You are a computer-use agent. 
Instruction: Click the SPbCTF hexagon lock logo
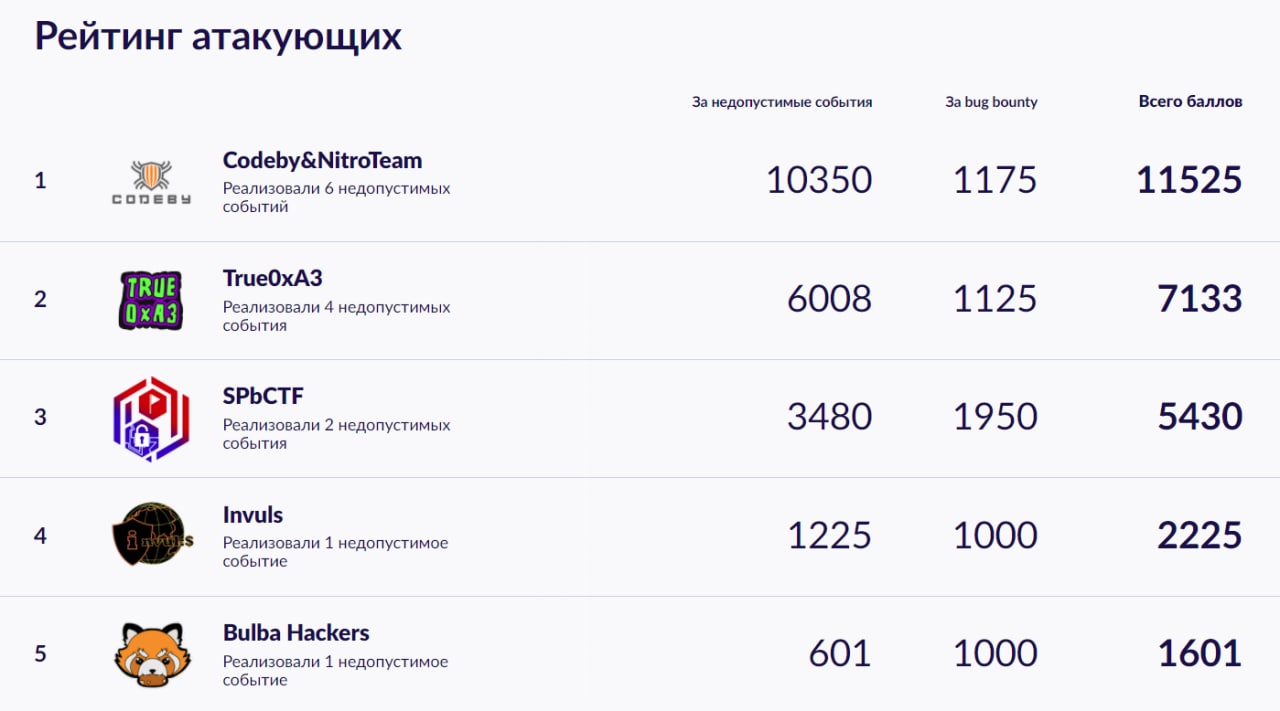click(x=151, y=418)
